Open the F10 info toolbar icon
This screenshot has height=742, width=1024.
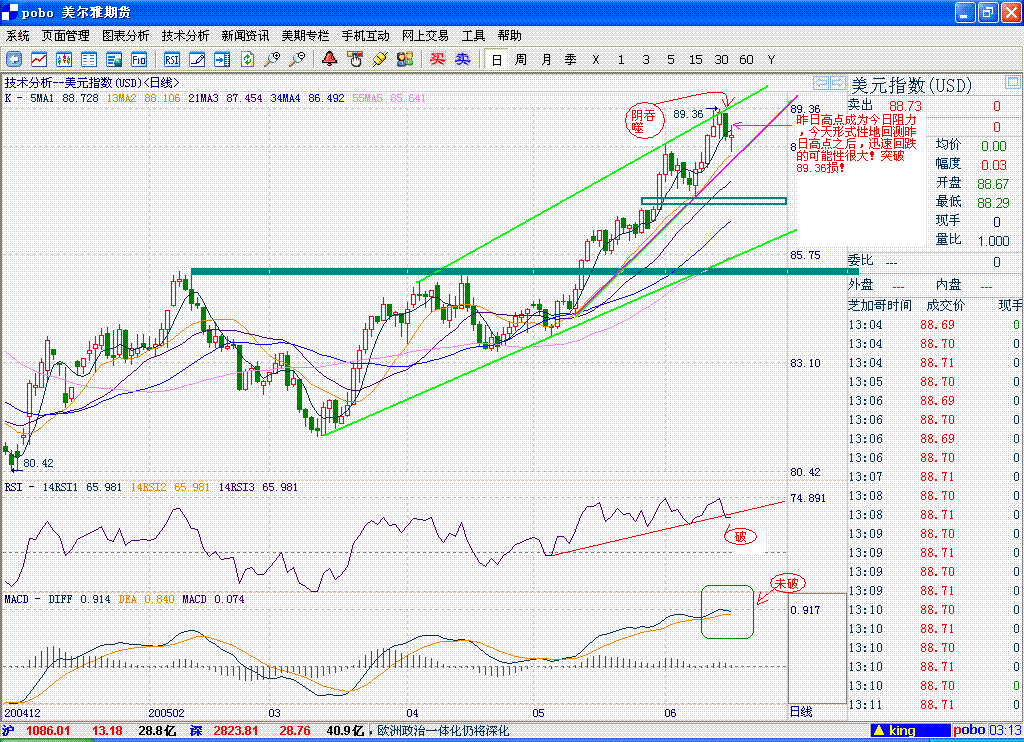[139, 59]
